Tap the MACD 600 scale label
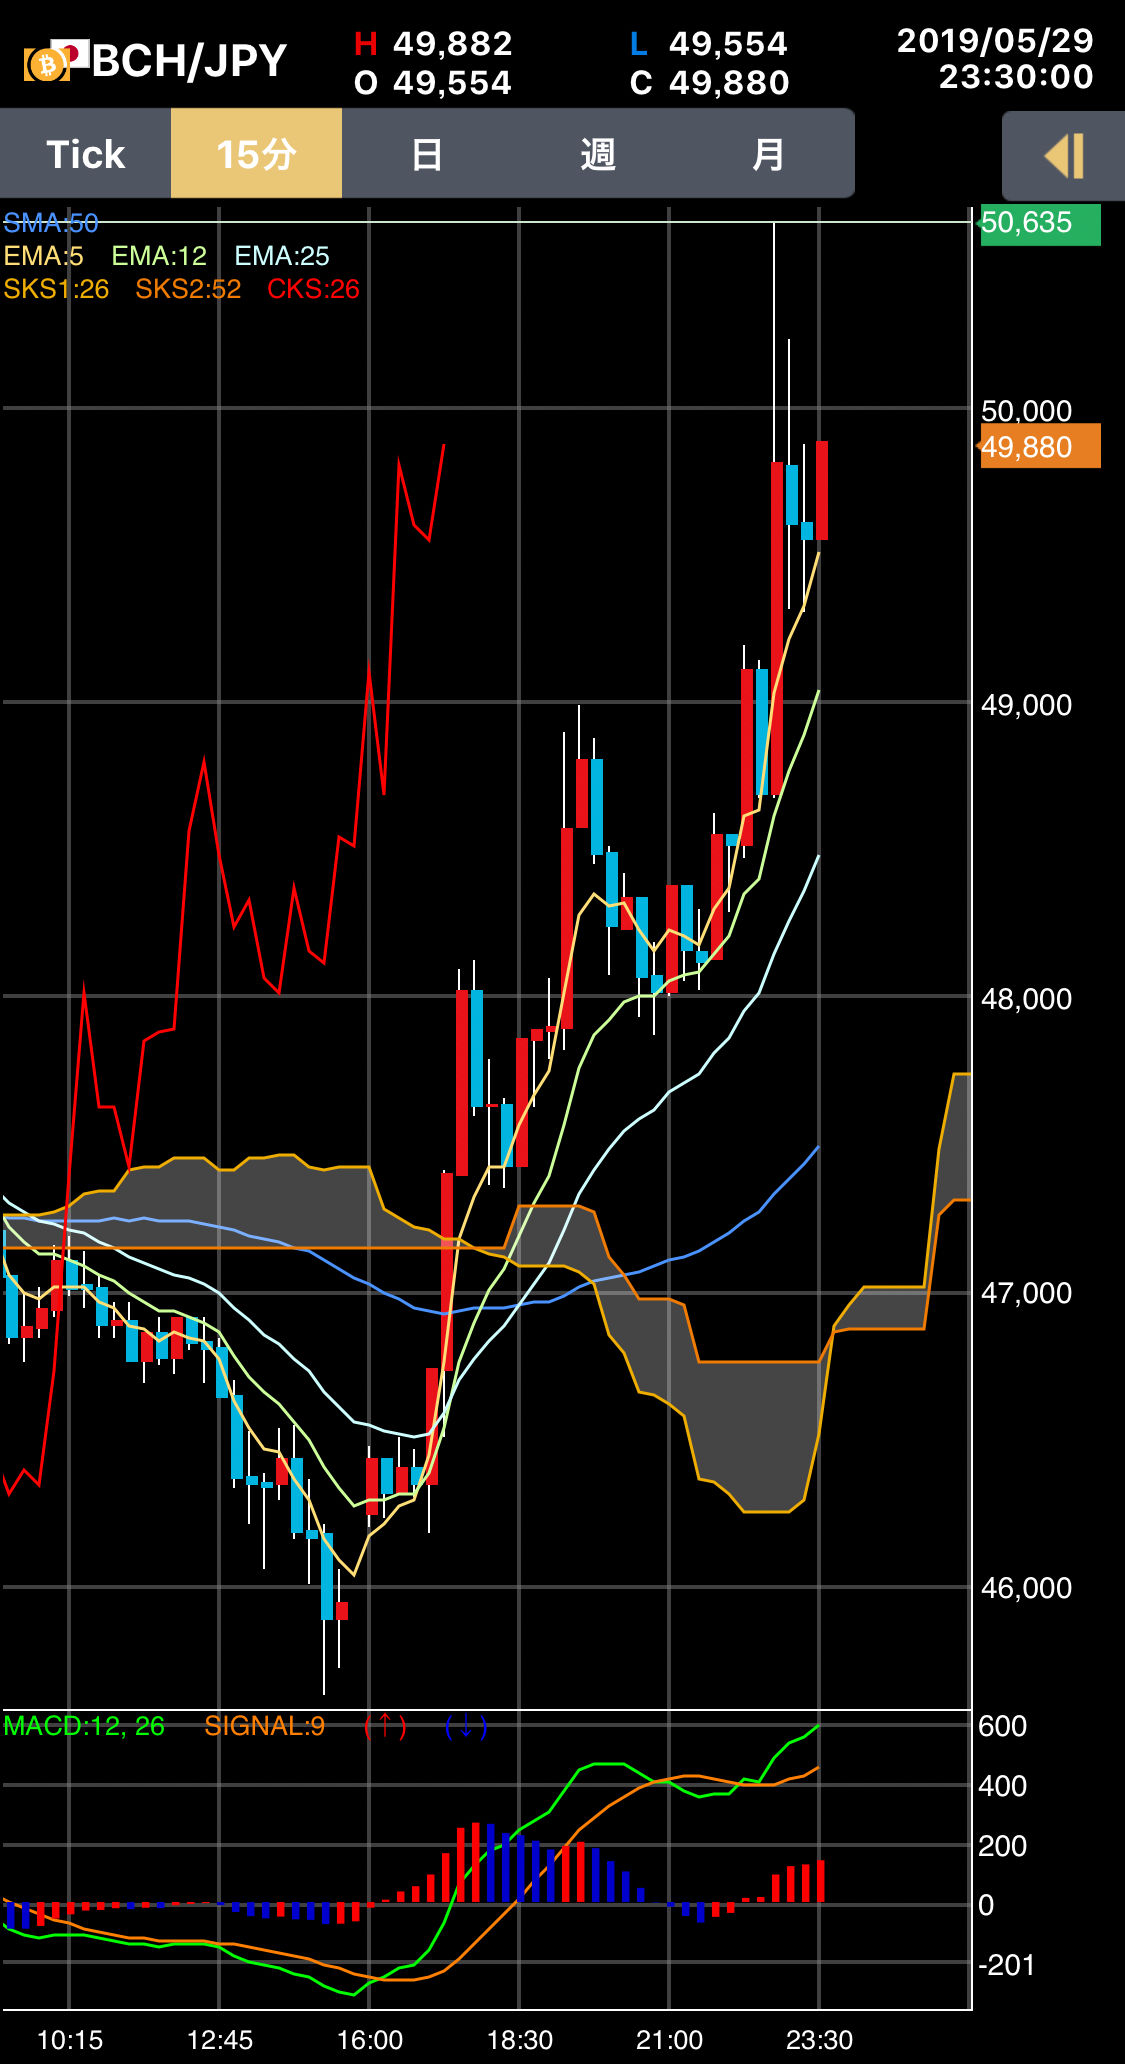This screenshot has height=2064, width=1125. pyautogui.click(x=1003, y=1726)
